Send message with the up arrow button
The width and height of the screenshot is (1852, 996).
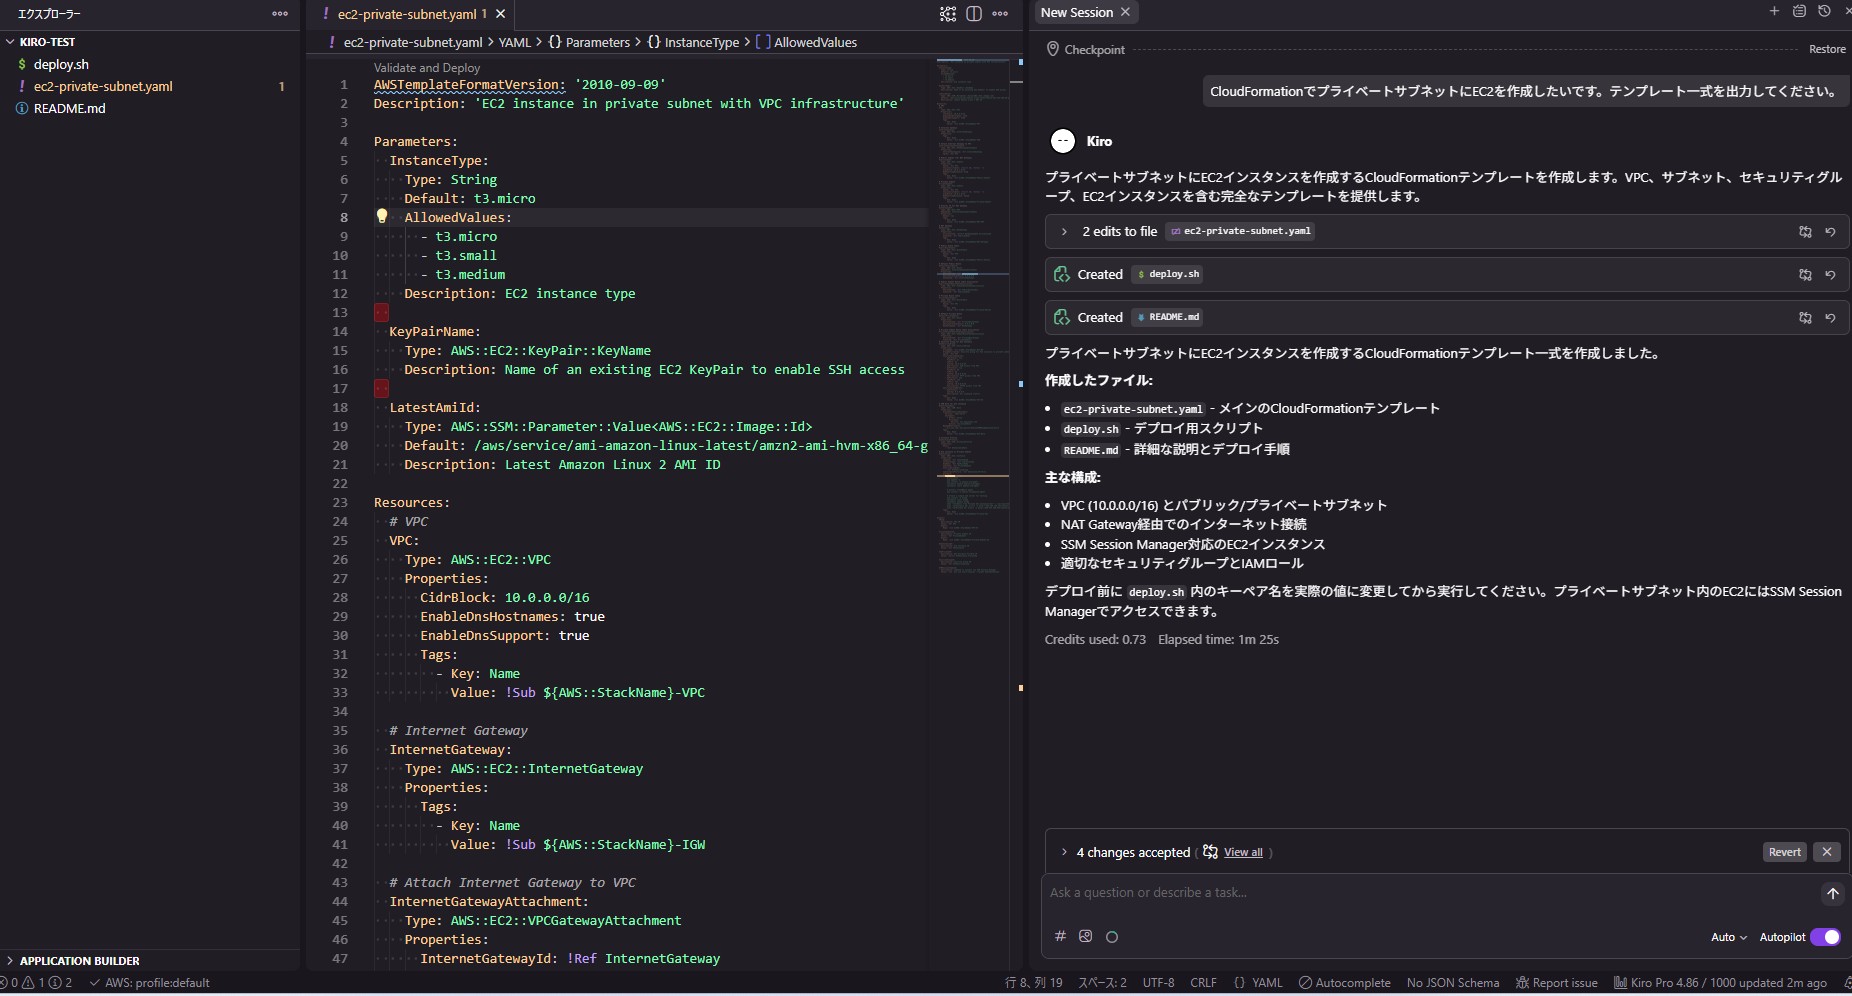click(x=1832, y=893)
